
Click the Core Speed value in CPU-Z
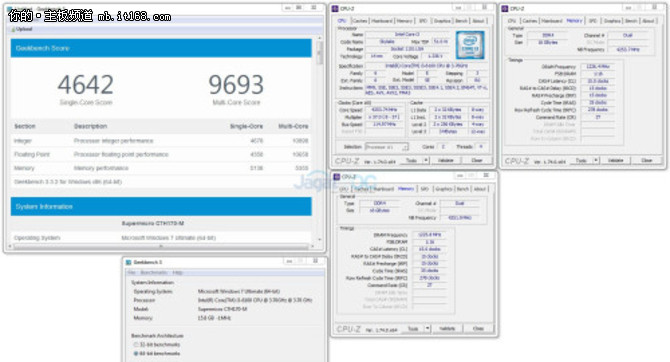385,109
